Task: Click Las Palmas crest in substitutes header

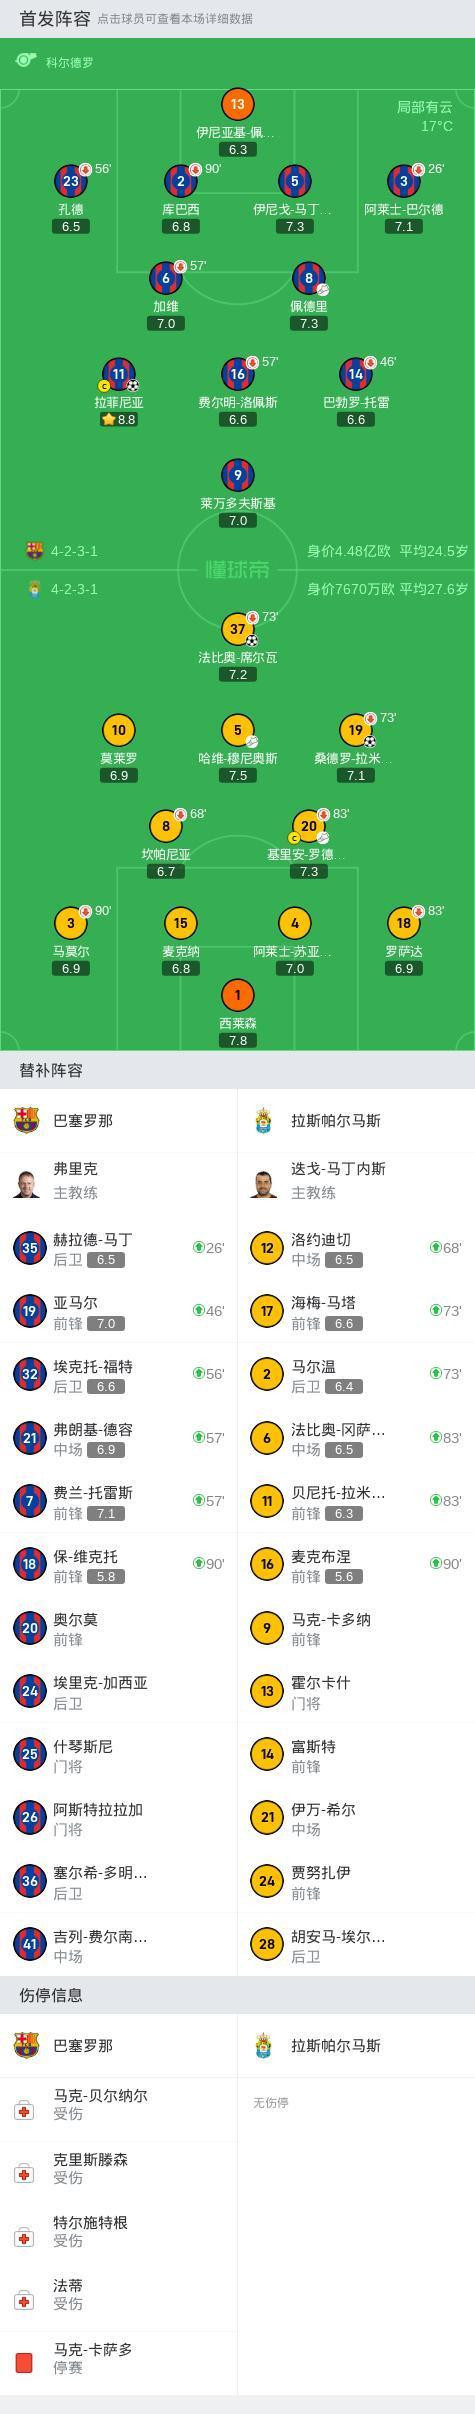Action: tap(264, 1120)
